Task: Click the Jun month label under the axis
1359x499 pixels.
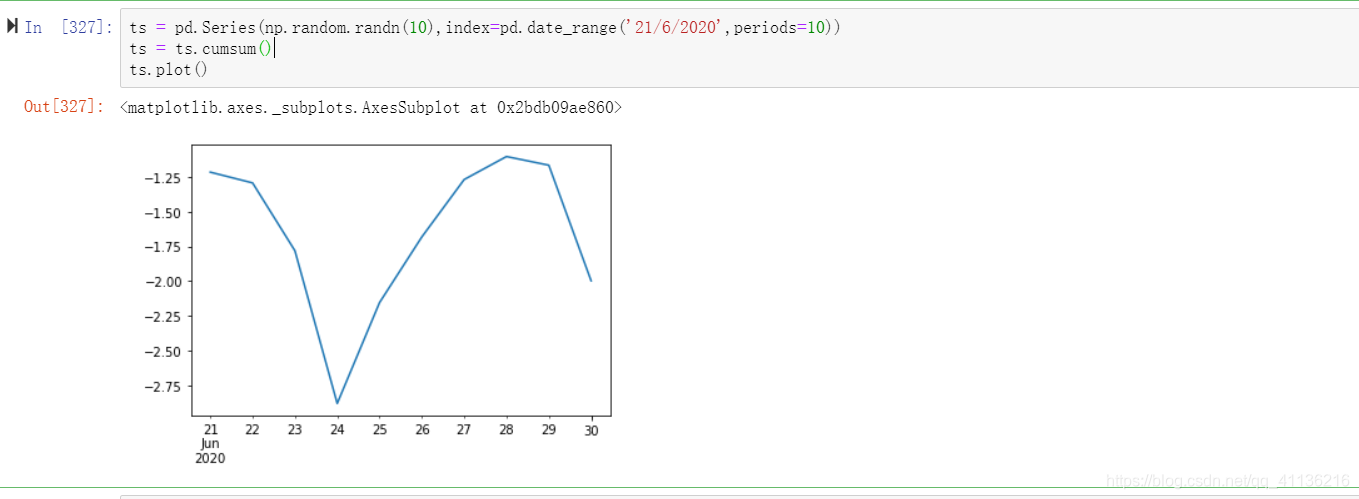Action: pyautogui.click(x=210, y=443)
